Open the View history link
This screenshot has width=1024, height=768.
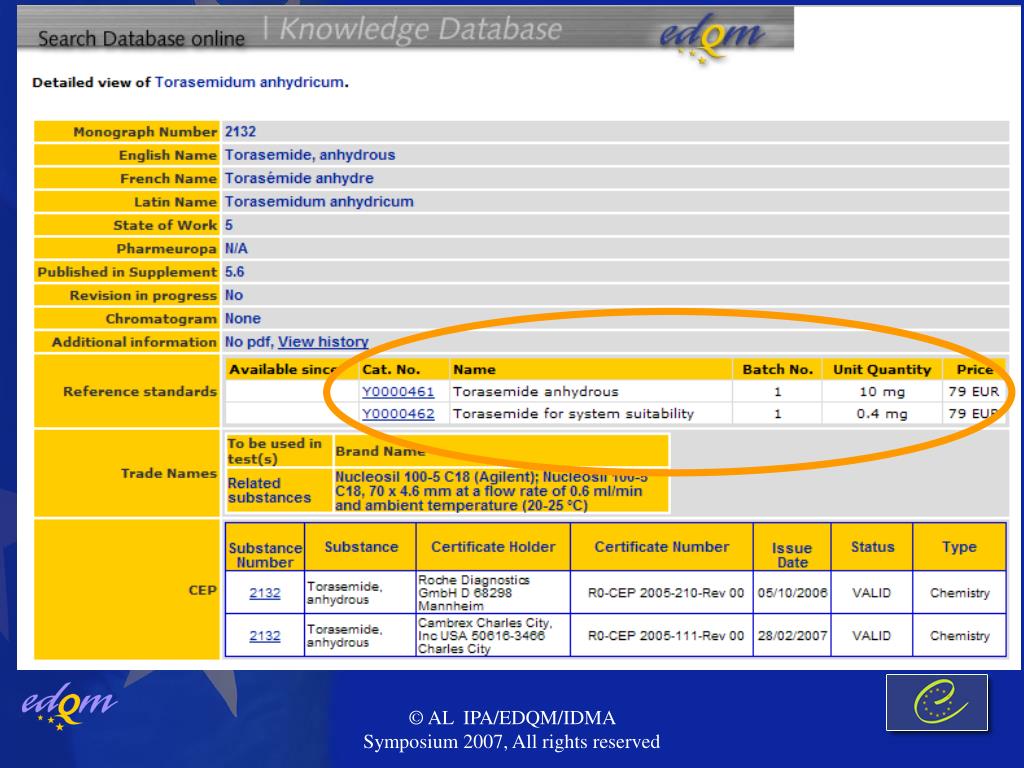323,342
